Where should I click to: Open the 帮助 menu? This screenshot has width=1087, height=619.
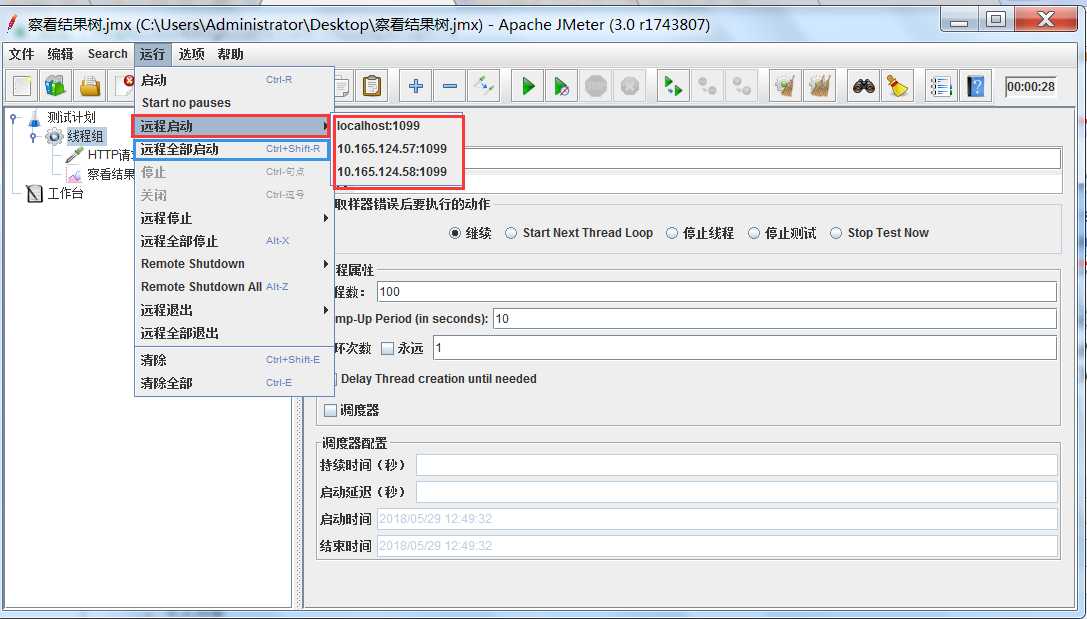coord(230,54)
